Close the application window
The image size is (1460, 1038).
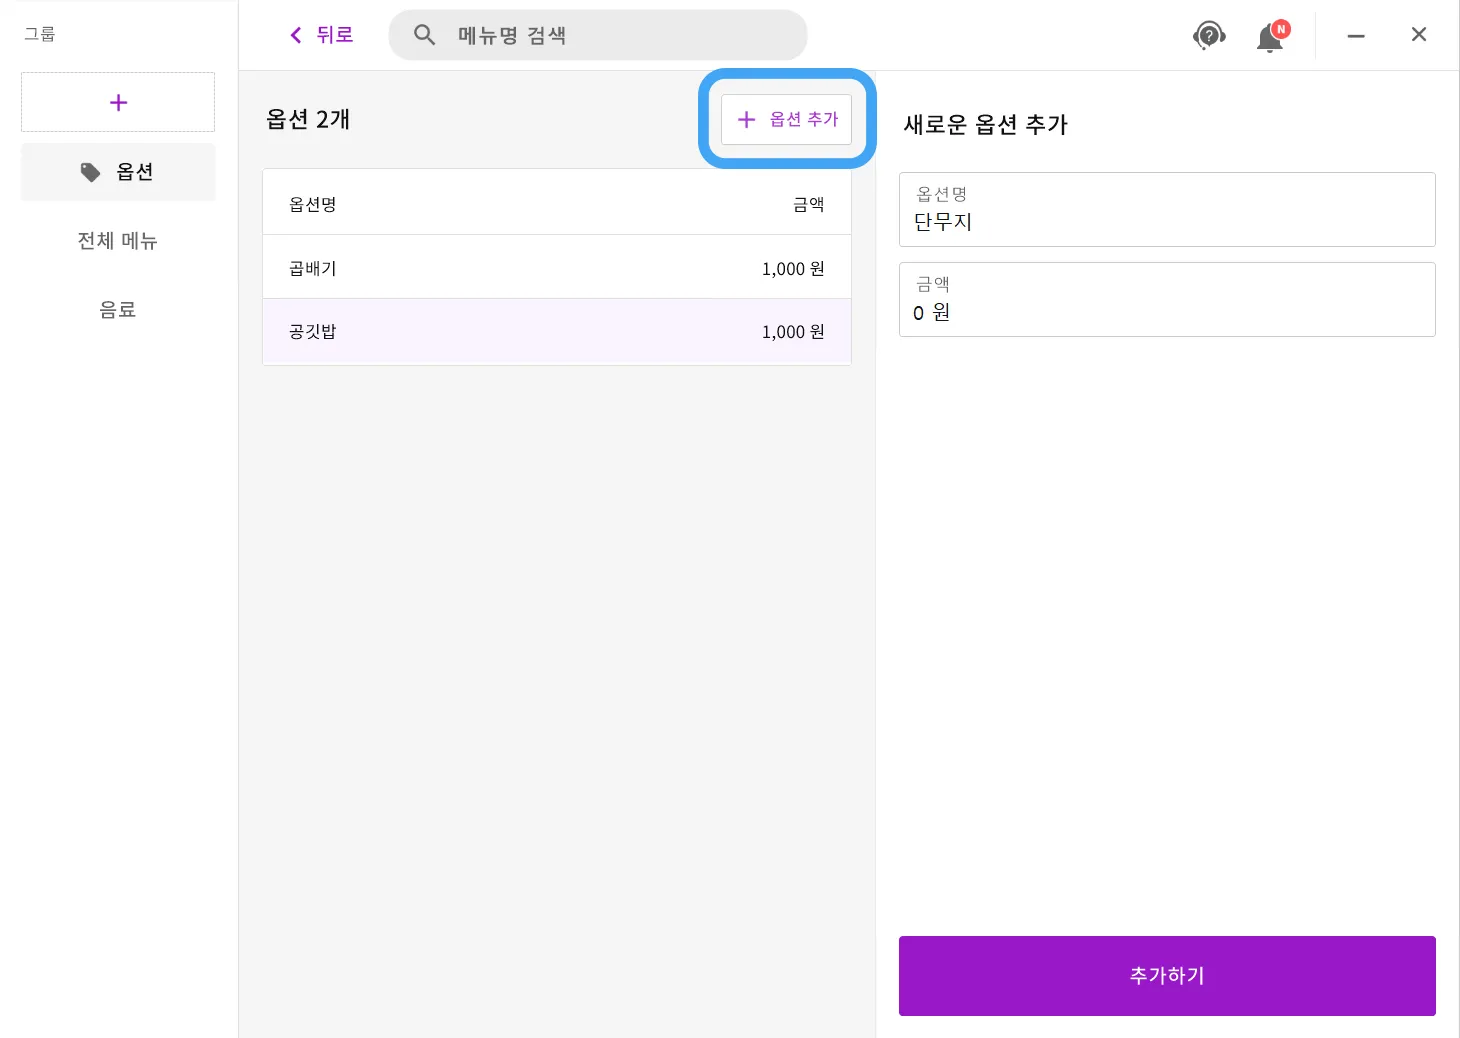1418,35
